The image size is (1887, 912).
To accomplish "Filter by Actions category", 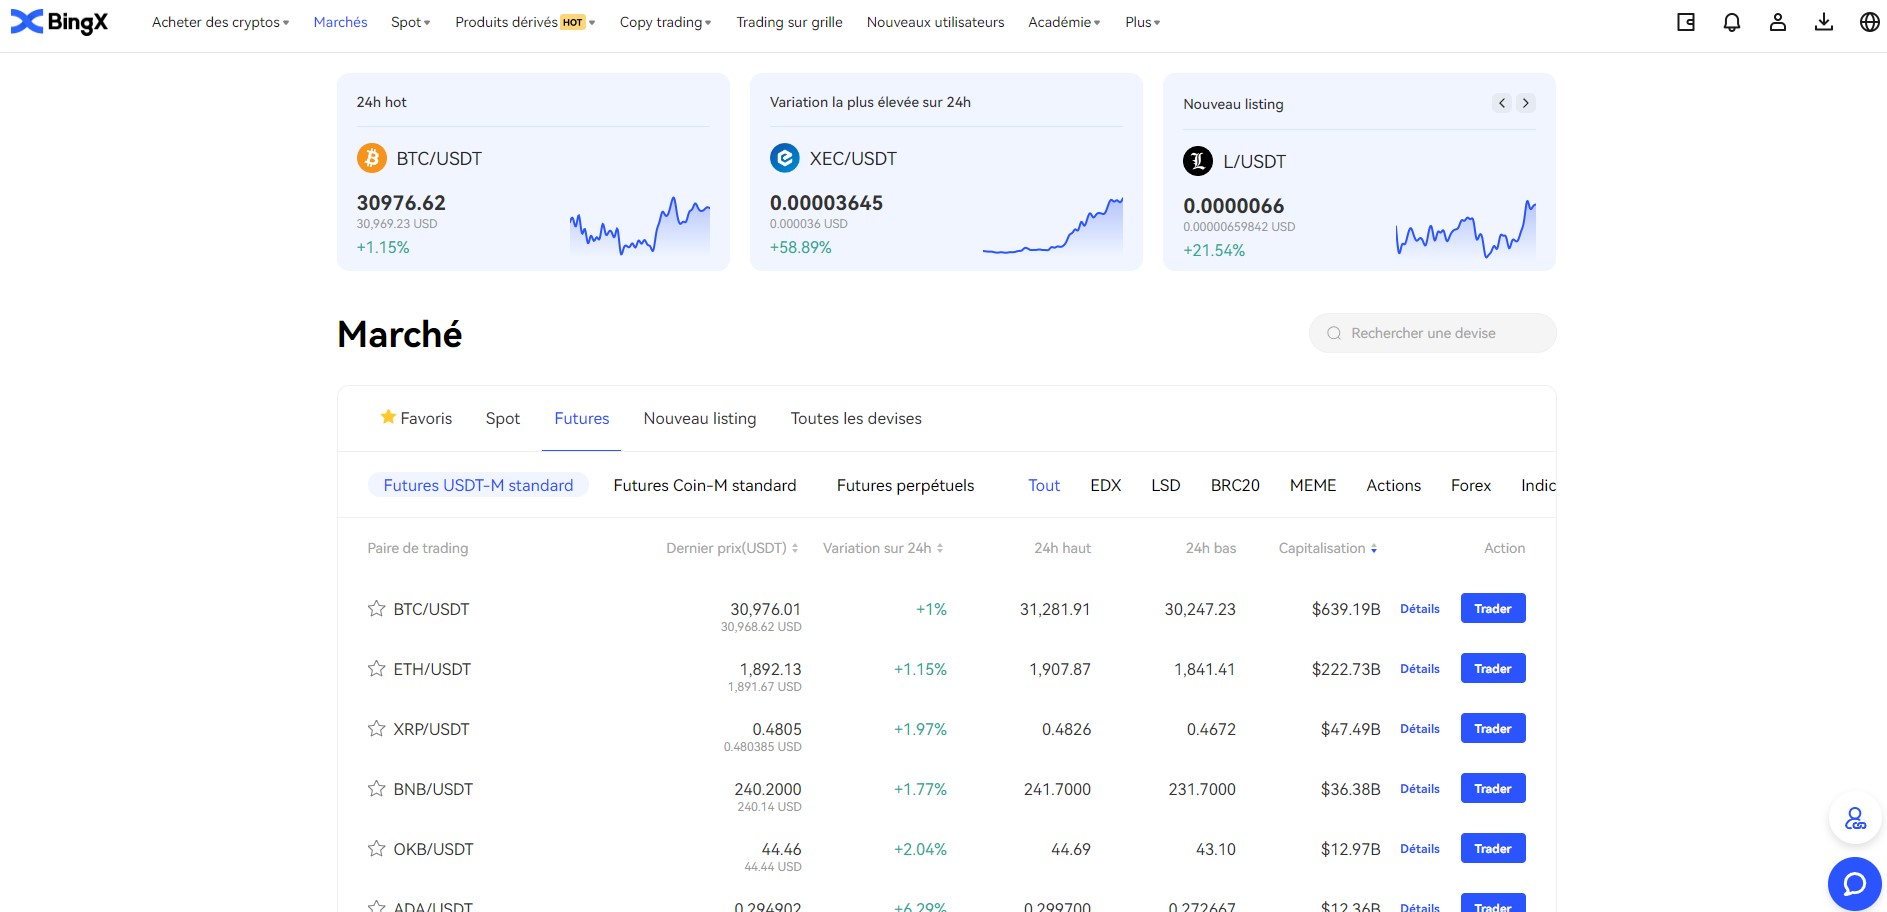I will tap(1393, 485).
